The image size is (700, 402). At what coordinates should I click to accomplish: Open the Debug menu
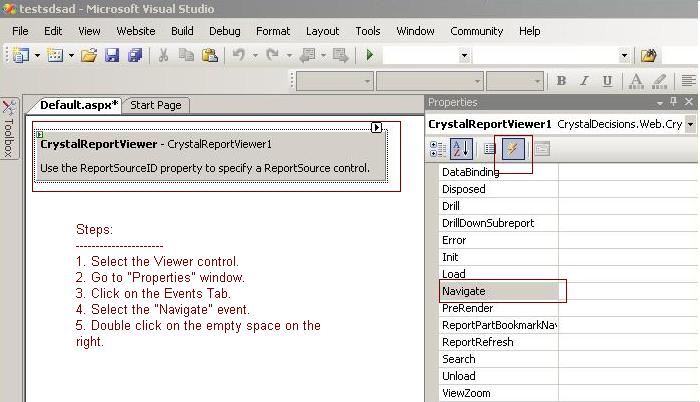tap(225, 31)
